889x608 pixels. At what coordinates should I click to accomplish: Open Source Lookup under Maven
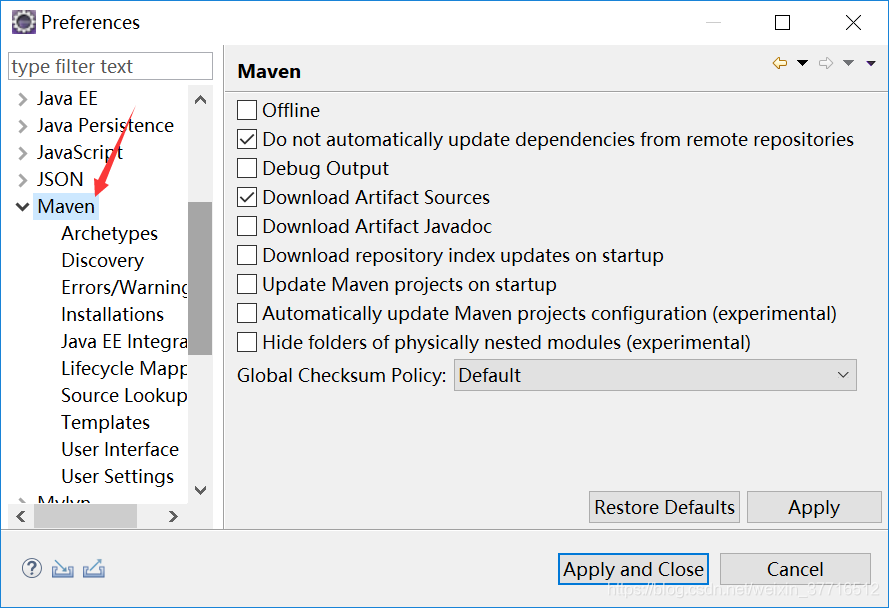pos(124,395)
